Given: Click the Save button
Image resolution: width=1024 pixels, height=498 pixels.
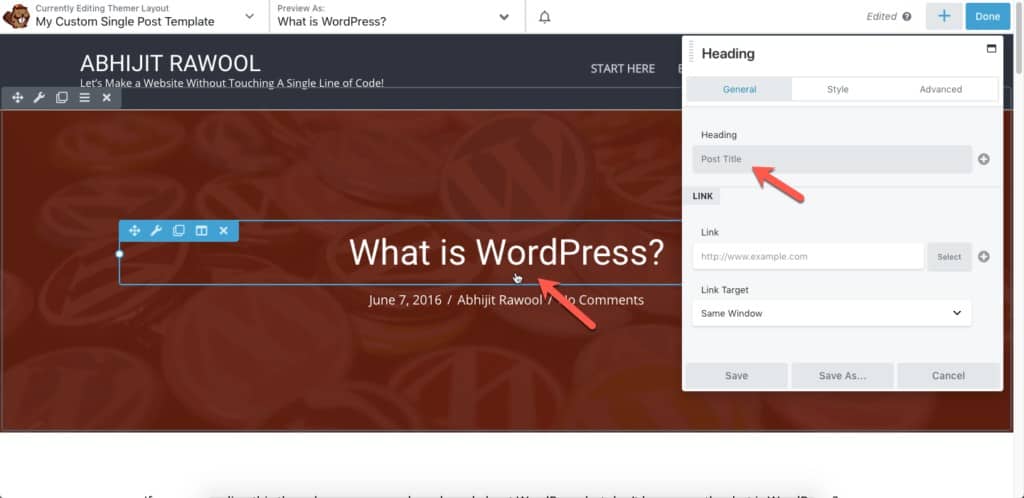Looking at the screenshot, I should (737, 375).
